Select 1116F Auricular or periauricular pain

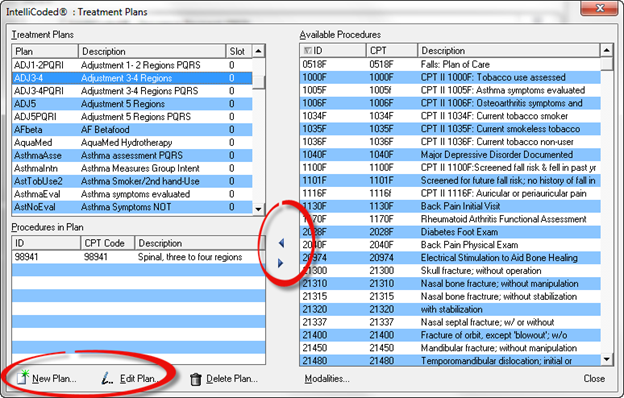[x=450, y=193]
